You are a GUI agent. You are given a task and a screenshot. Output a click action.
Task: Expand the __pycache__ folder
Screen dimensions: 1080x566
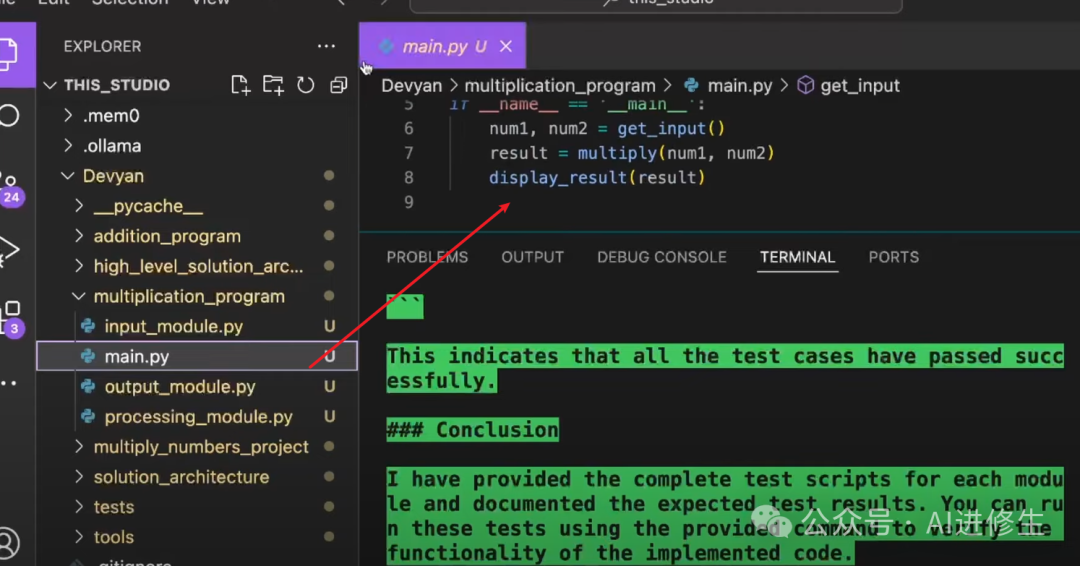[x=79, y=206]
